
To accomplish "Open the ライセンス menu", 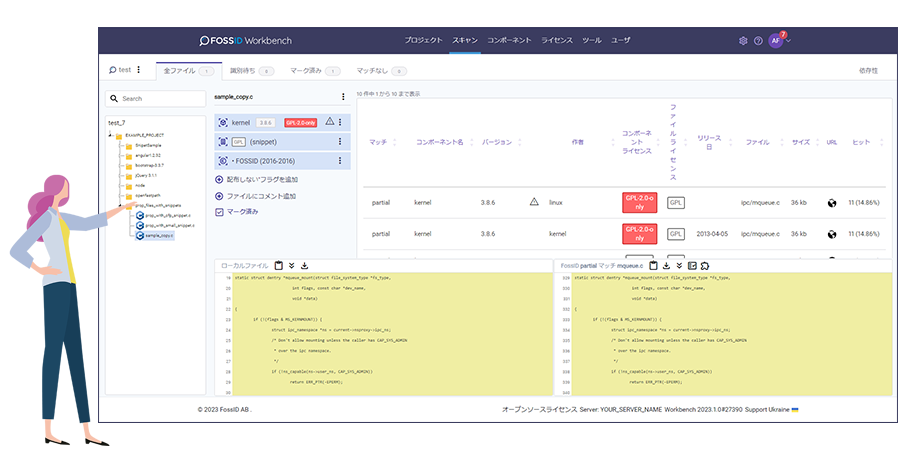I will point(557,40).
